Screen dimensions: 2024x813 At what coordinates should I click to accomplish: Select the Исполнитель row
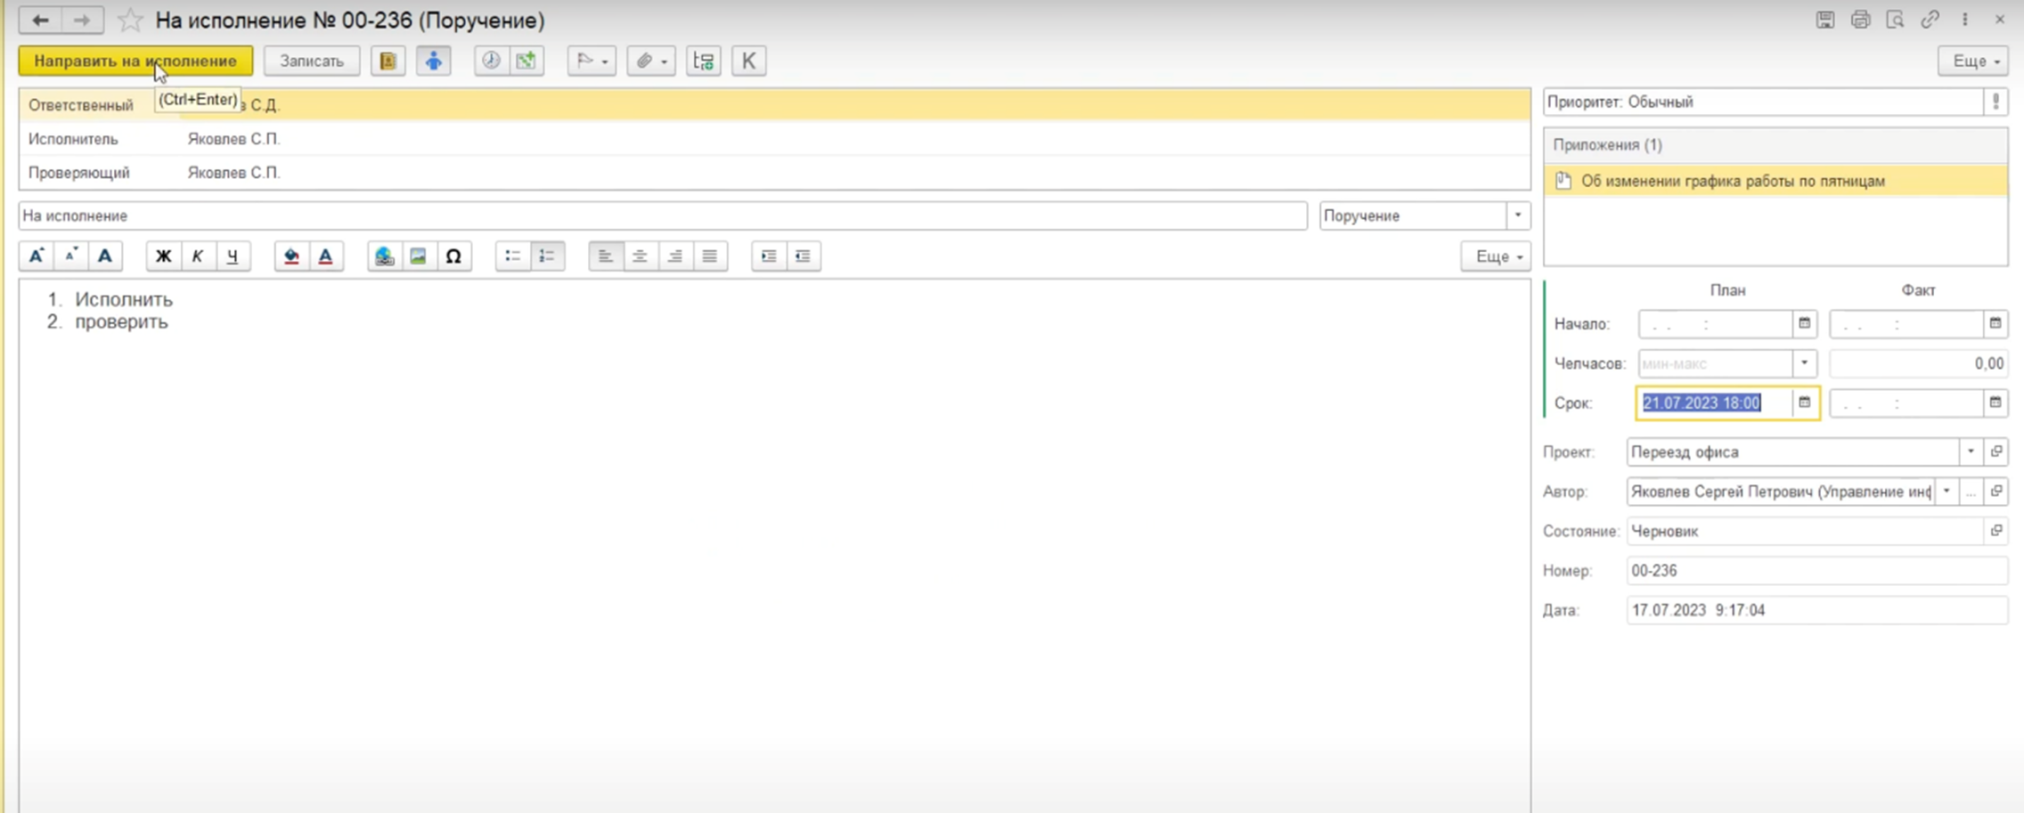click(775, 139)
